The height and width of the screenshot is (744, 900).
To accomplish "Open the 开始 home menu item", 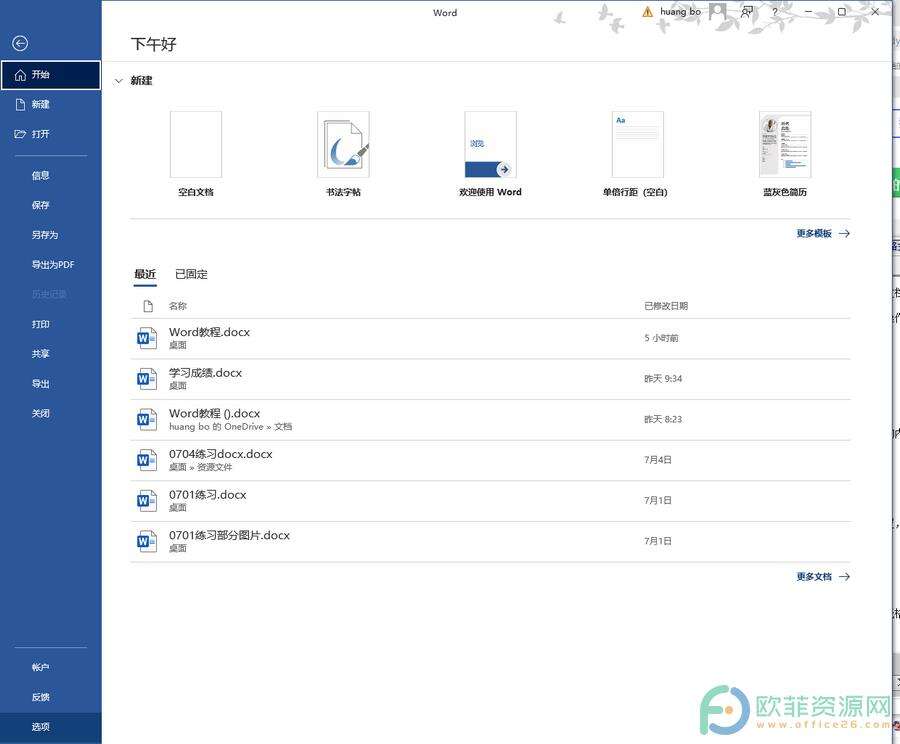I will (x=51, y=75).
